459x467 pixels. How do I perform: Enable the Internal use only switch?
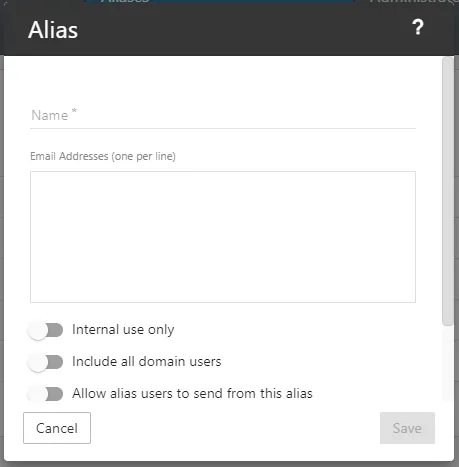coord(45,331)
